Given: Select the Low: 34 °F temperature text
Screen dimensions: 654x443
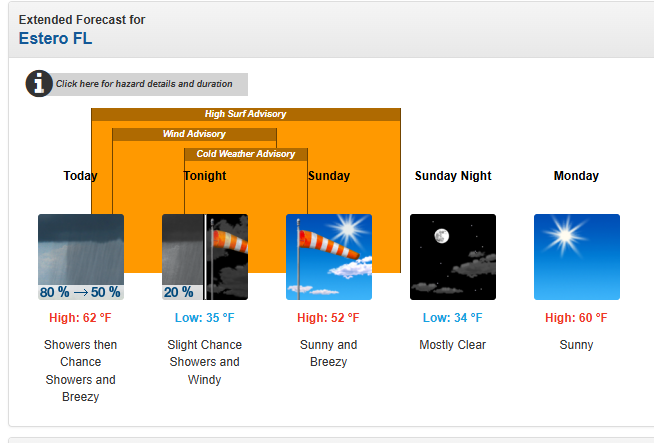Looking at the screenshot, I should tap(453, 318).
